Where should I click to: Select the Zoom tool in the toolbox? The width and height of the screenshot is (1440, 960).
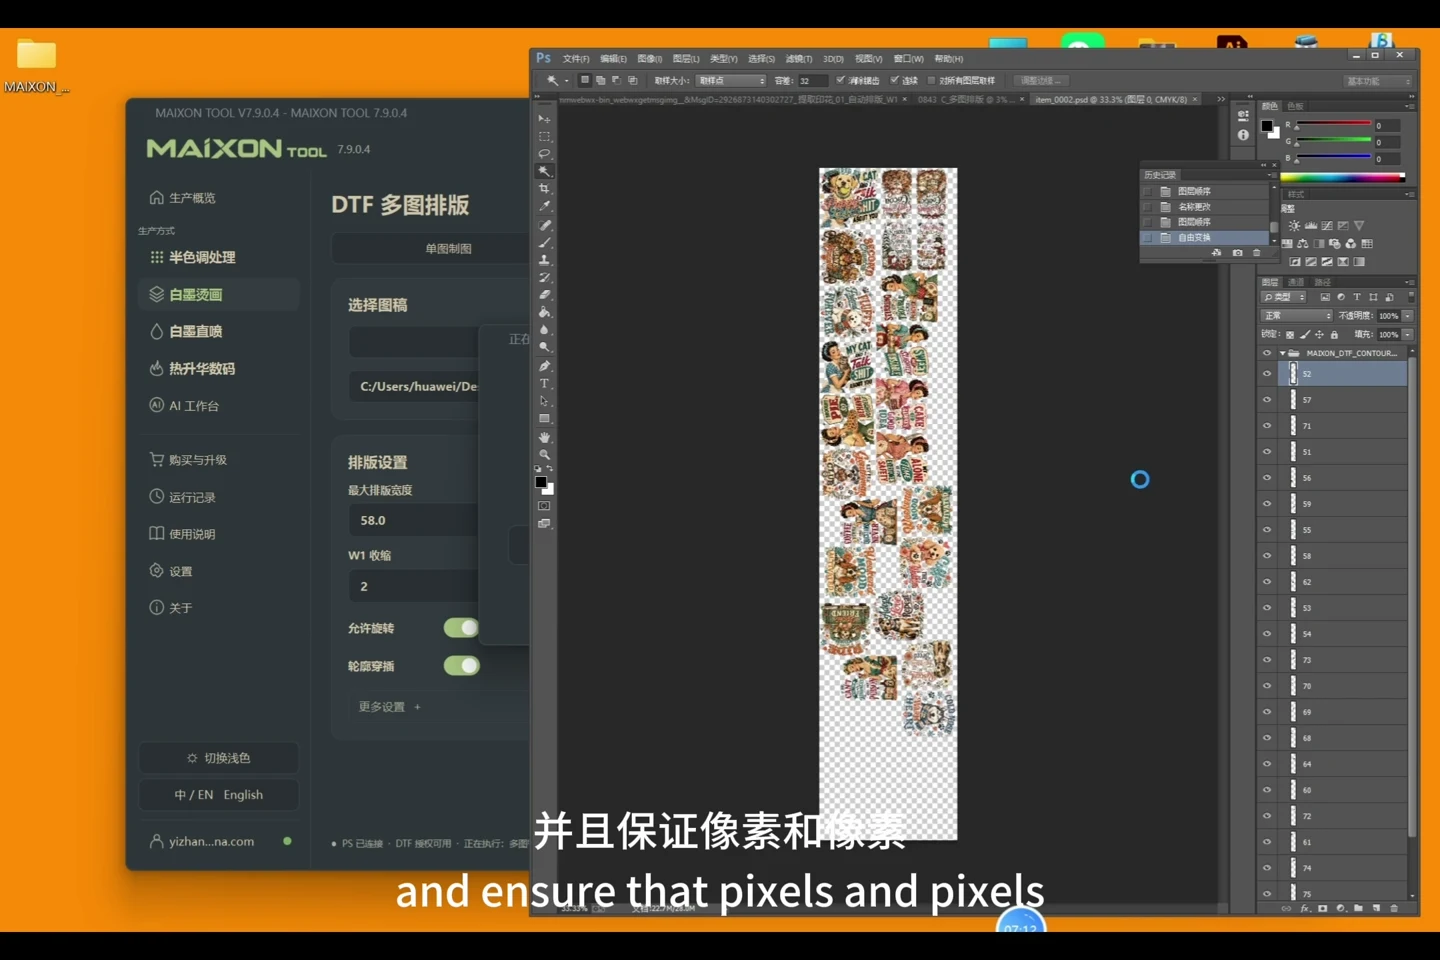click(x=544, y=455)
